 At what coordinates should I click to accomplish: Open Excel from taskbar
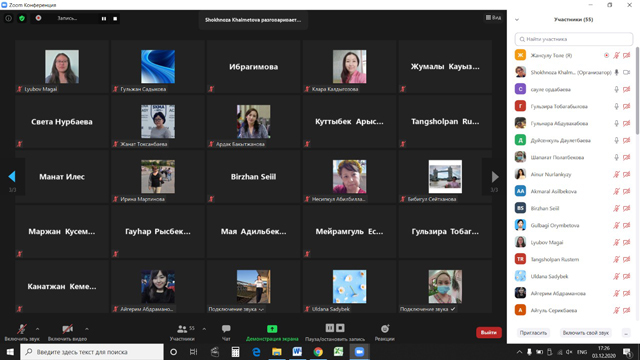pos(338,352)
